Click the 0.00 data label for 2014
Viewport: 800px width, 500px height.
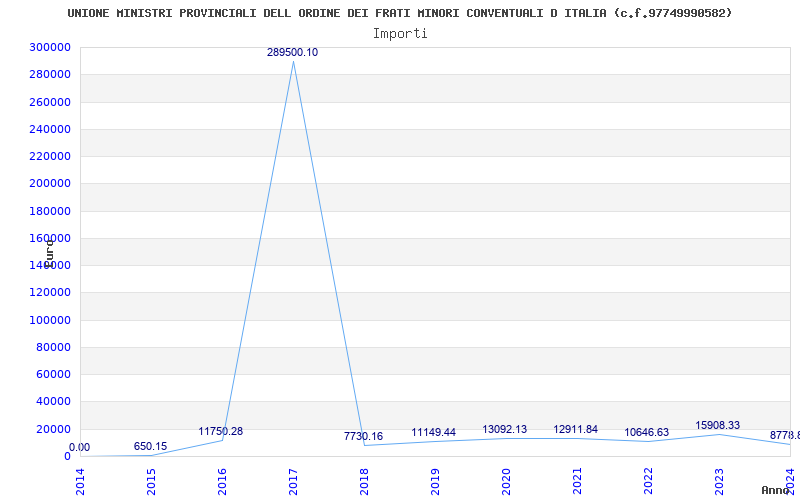tap(80, 448)
